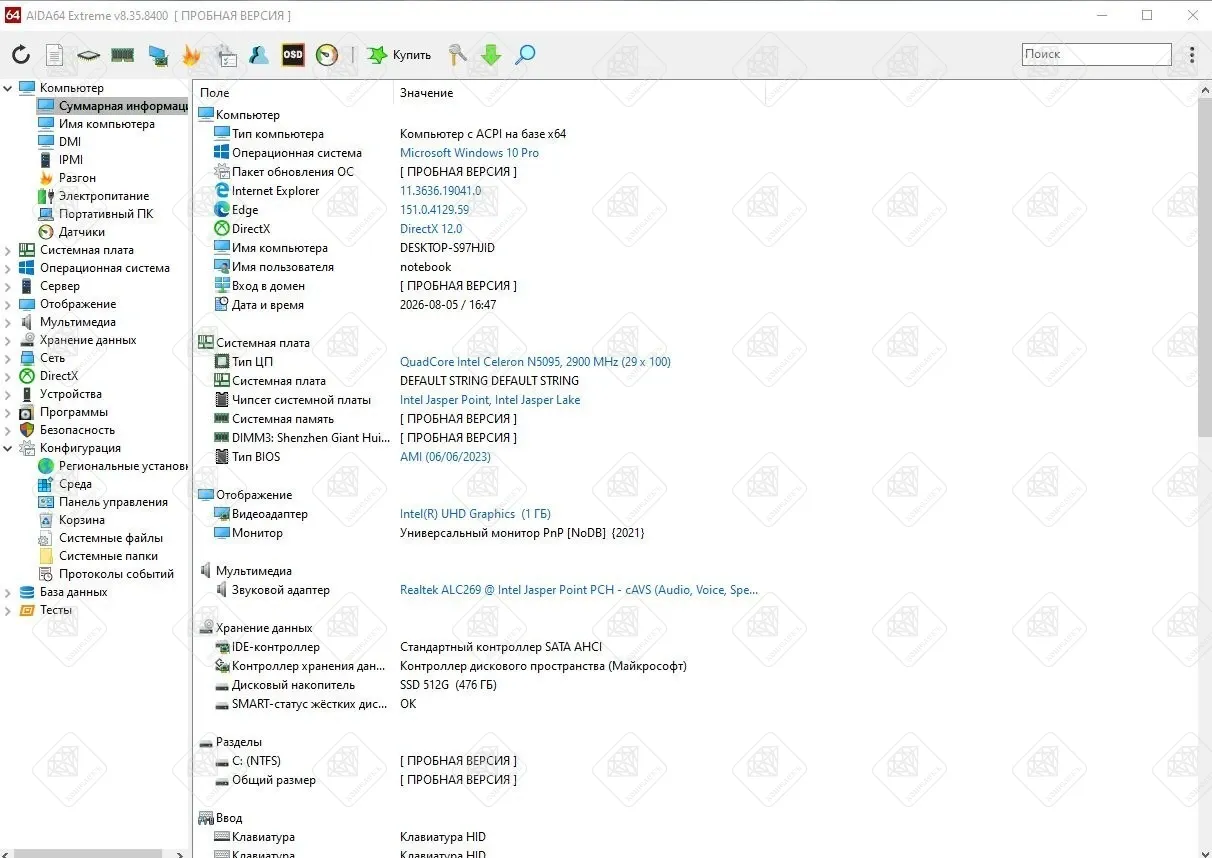Expand the Тесты tree node
Image resolution: width=1212 pixels, height=858 pixels.
pos(8,610)
